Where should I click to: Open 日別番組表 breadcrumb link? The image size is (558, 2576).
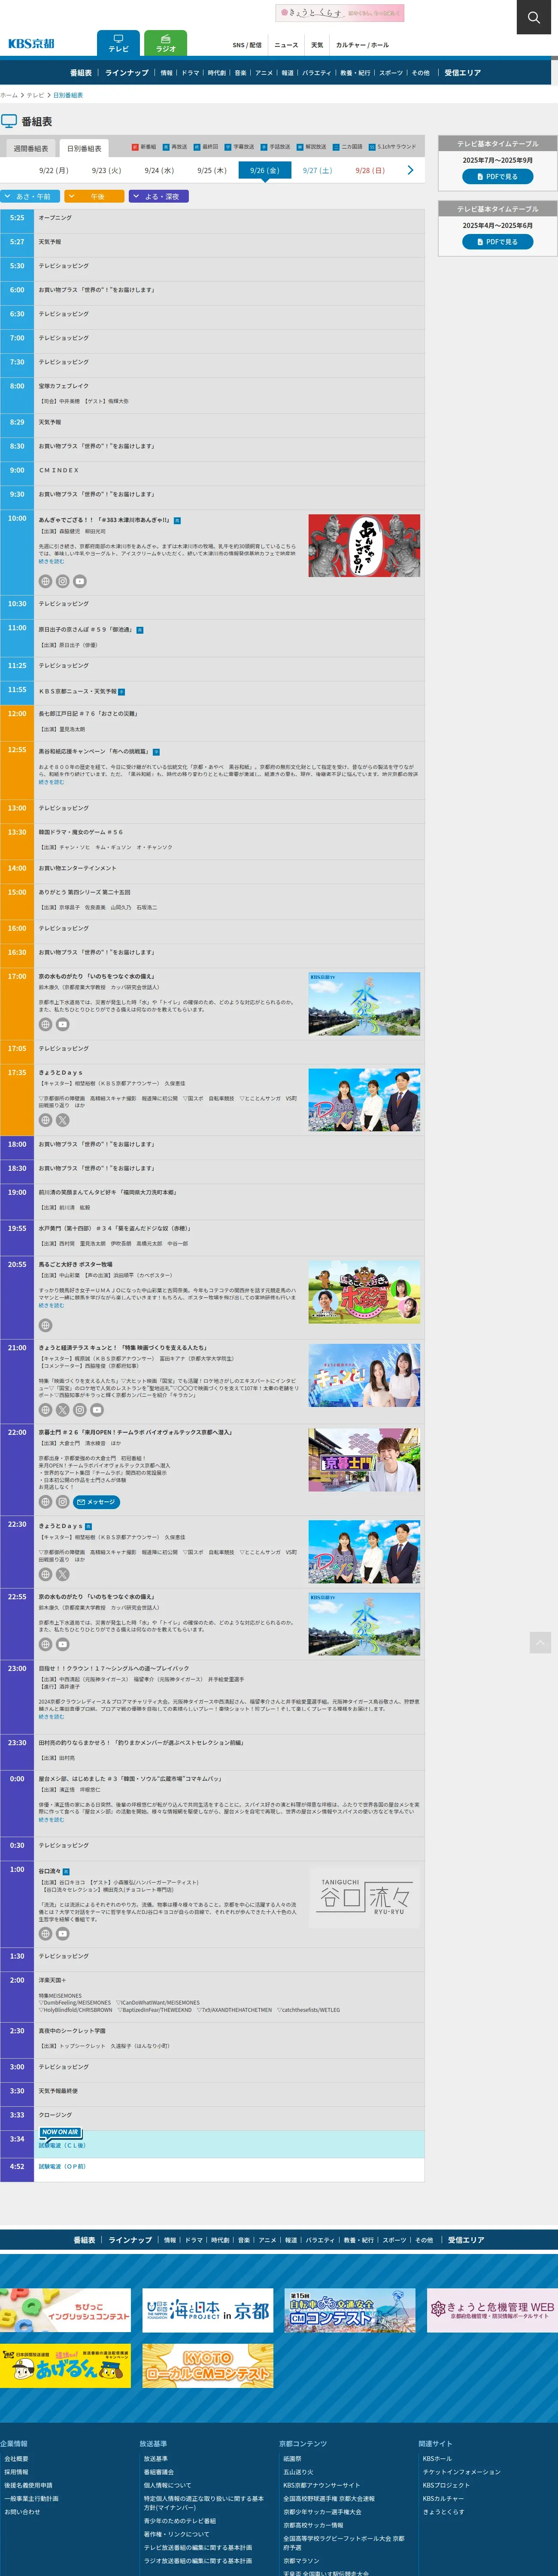tap(68, 95)
